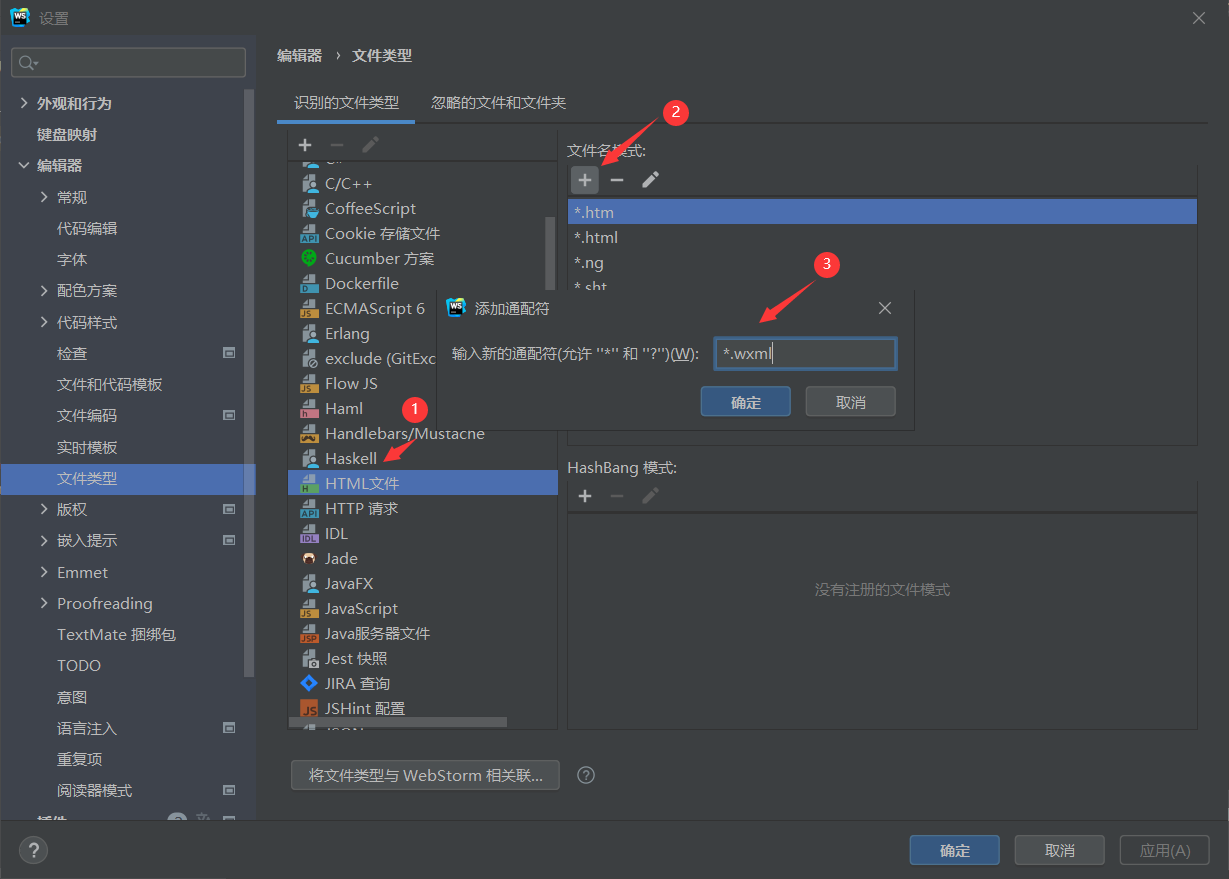The image size is (1229, 879).
Task: Click the HashBang patterns add plus icon
Action: point(585,496)
